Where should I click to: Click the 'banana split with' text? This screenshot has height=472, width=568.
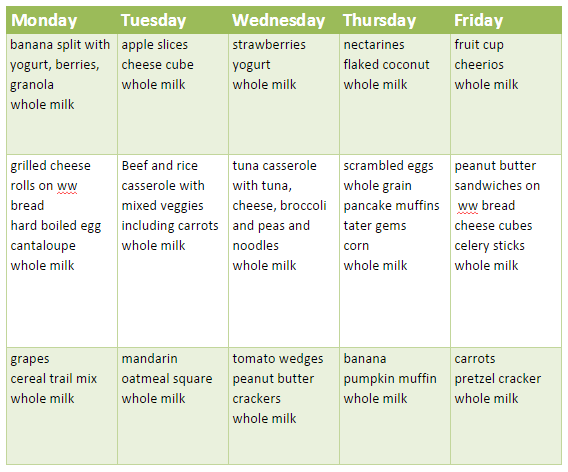point(60,45)
